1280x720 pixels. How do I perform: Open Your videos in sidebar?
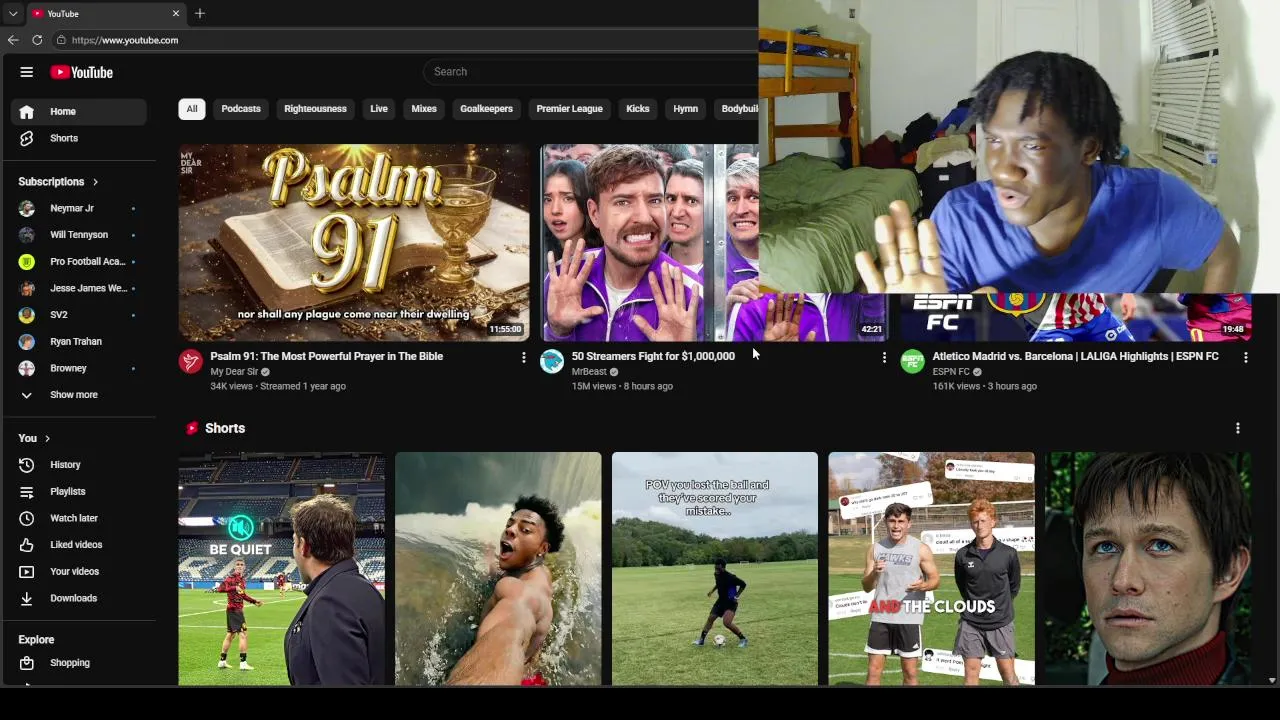coord(78,572)
